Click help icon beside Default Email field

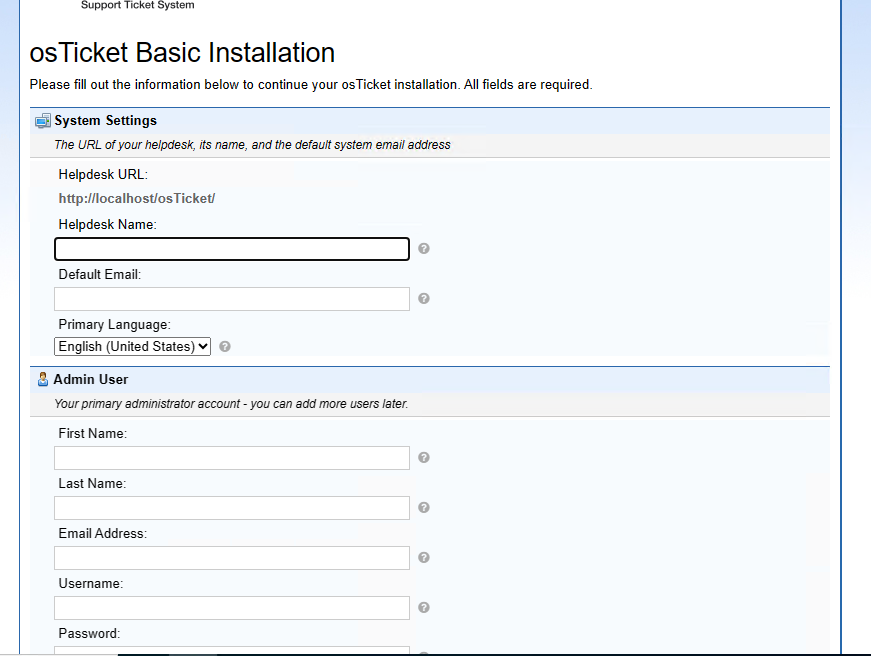[x=424, y=298]
